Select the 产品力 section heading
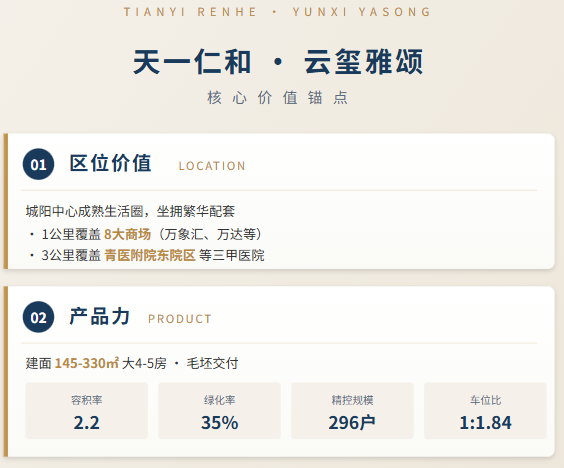 click(100, 317)
